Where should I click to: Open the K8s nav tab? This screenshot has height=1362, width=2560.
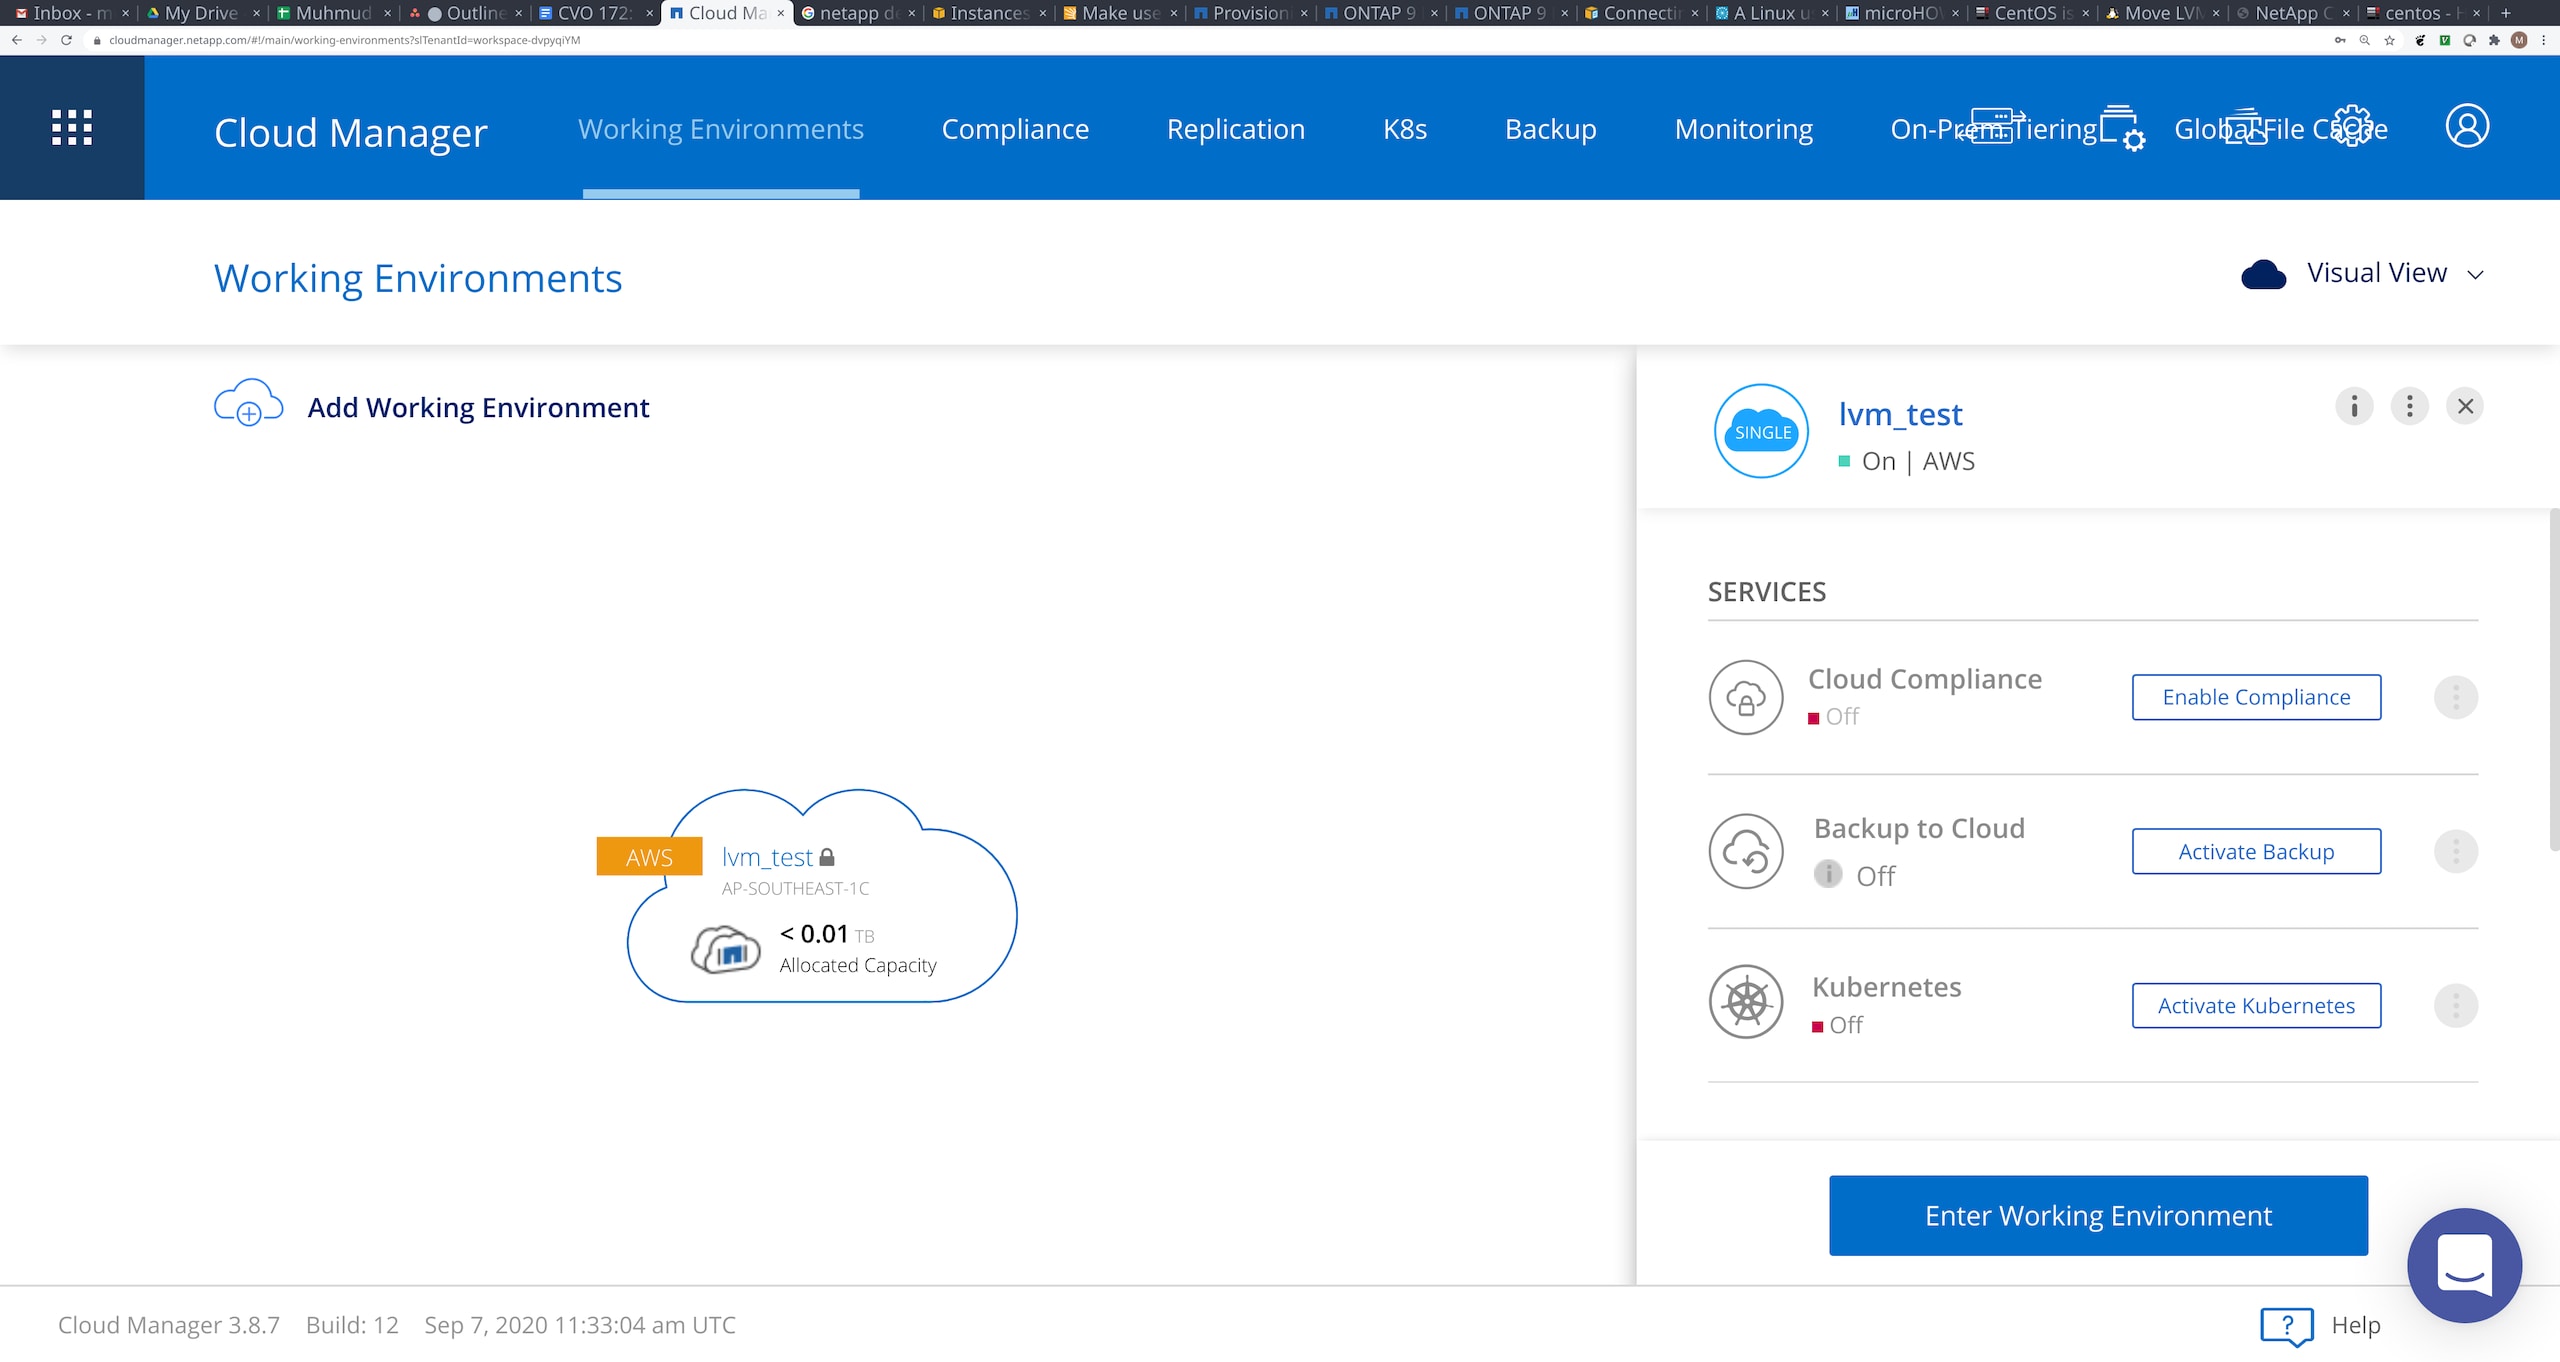click(x=1405, y=129)
